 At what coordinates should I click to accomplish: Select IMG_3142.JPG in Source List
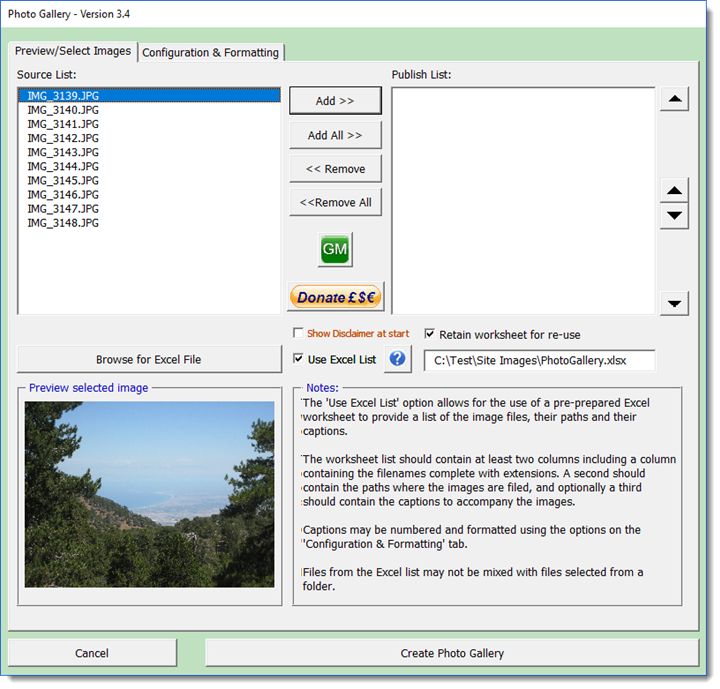click(150, 138)
